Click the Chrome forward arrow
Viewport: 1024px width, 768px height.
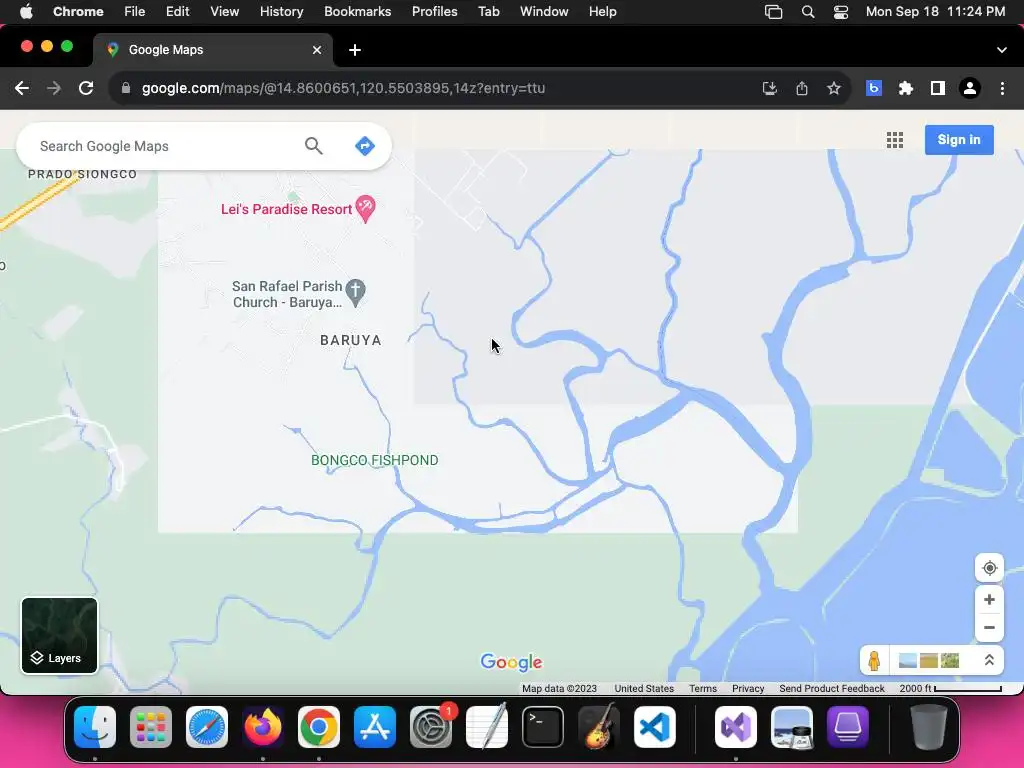click(x=54, y=88)
